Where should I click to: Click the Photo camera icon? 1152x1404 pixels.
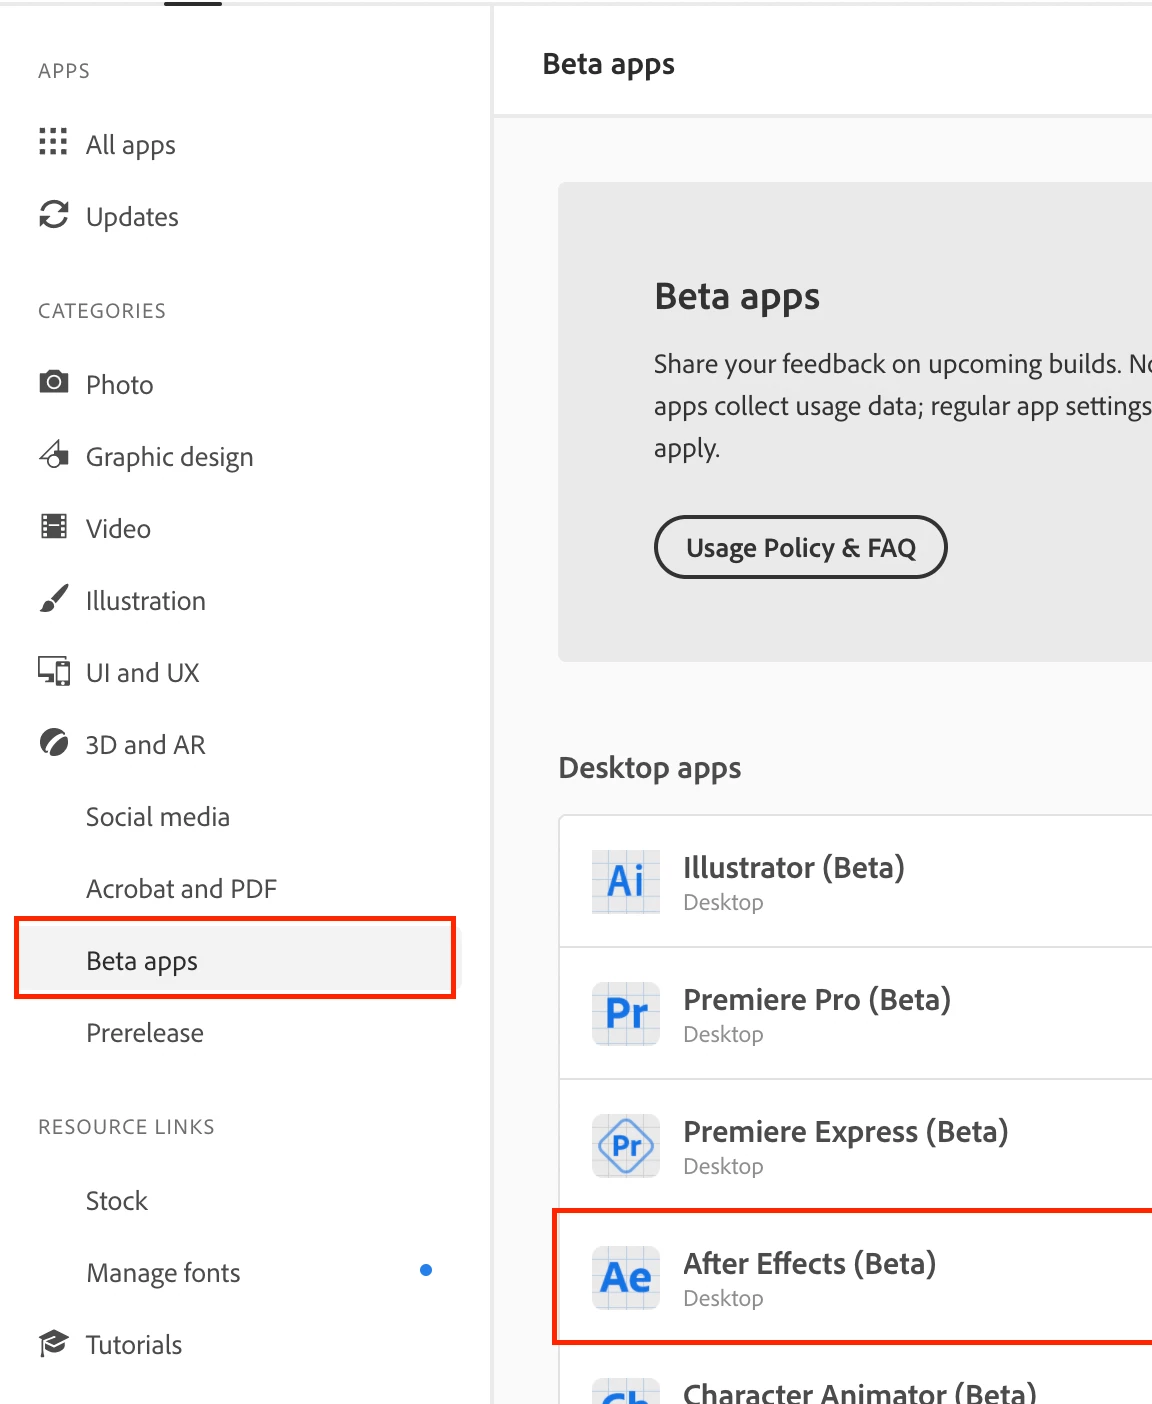(54, 382)
